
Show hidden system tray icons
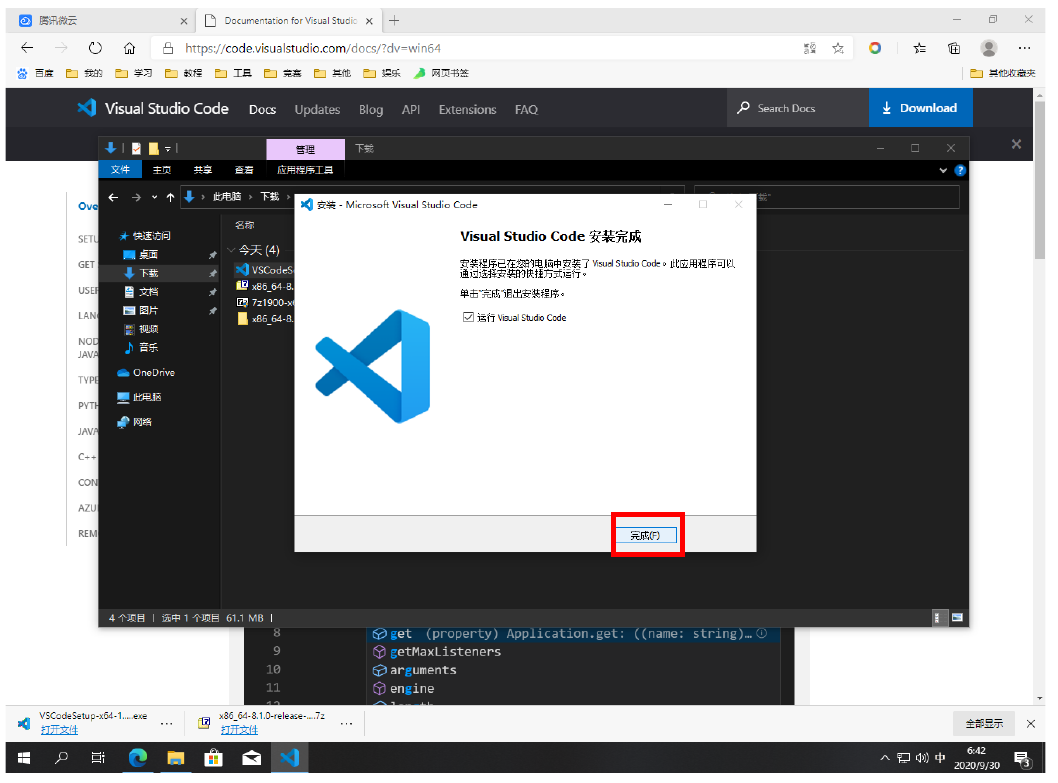pos(884,758)
